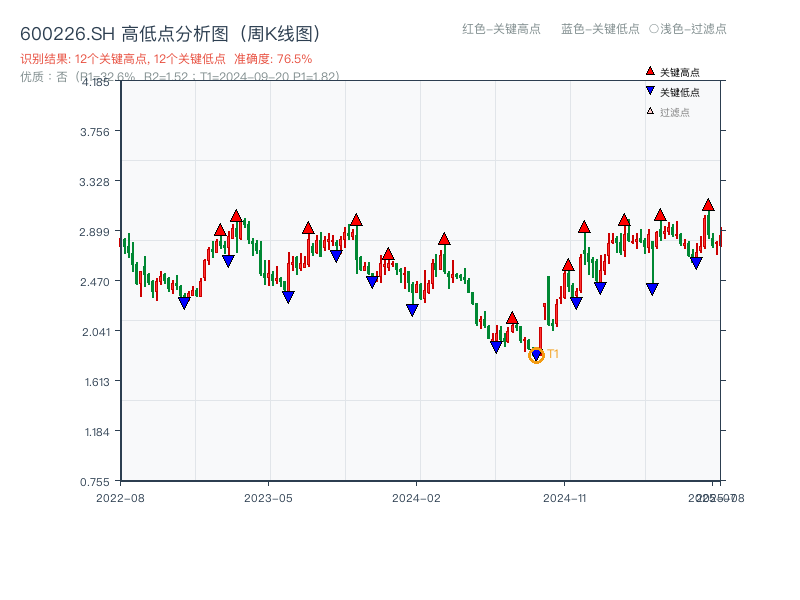
Task: Click the 3.328 y-axis label
Action: tap(95, 182)
